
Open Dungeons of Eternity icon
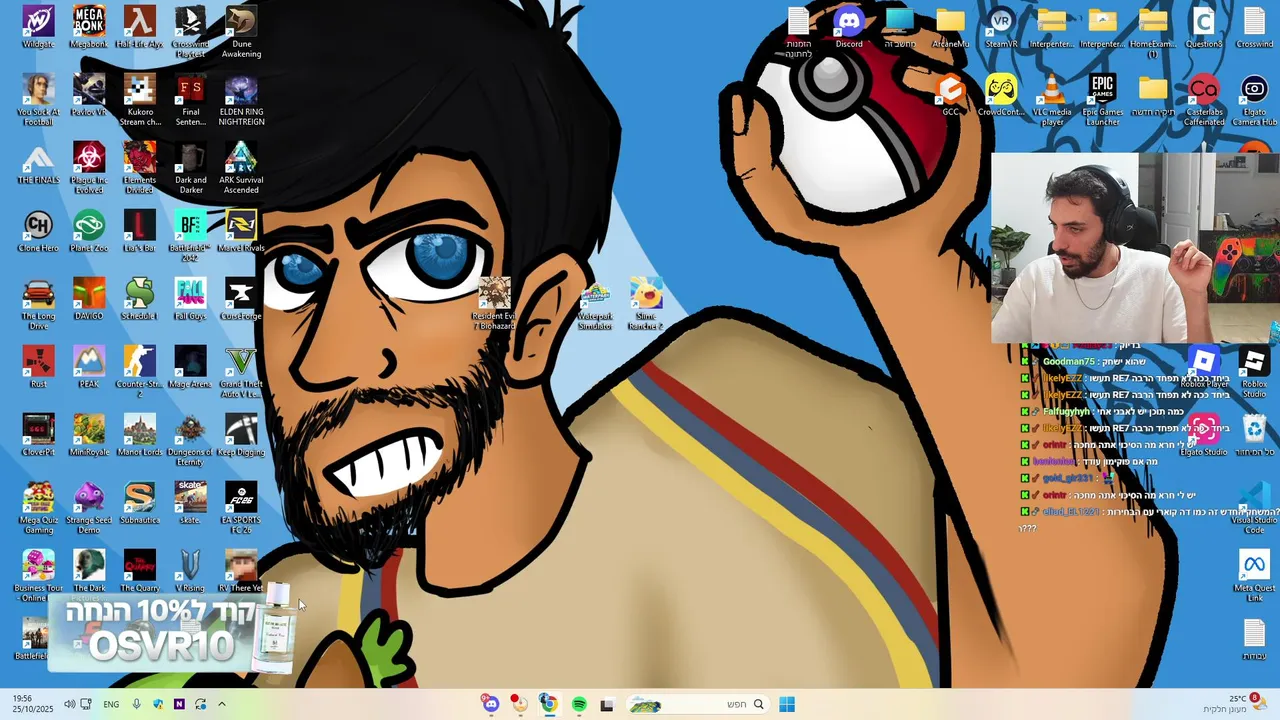tap(190, 439)
